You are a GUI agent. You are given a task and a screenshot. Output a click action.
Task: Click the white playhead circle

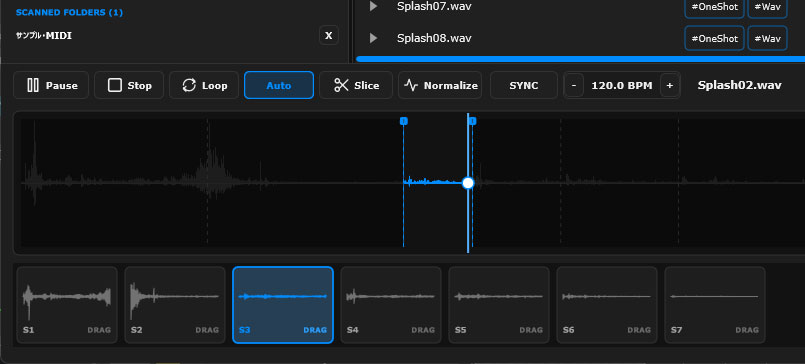click(468, 183)
